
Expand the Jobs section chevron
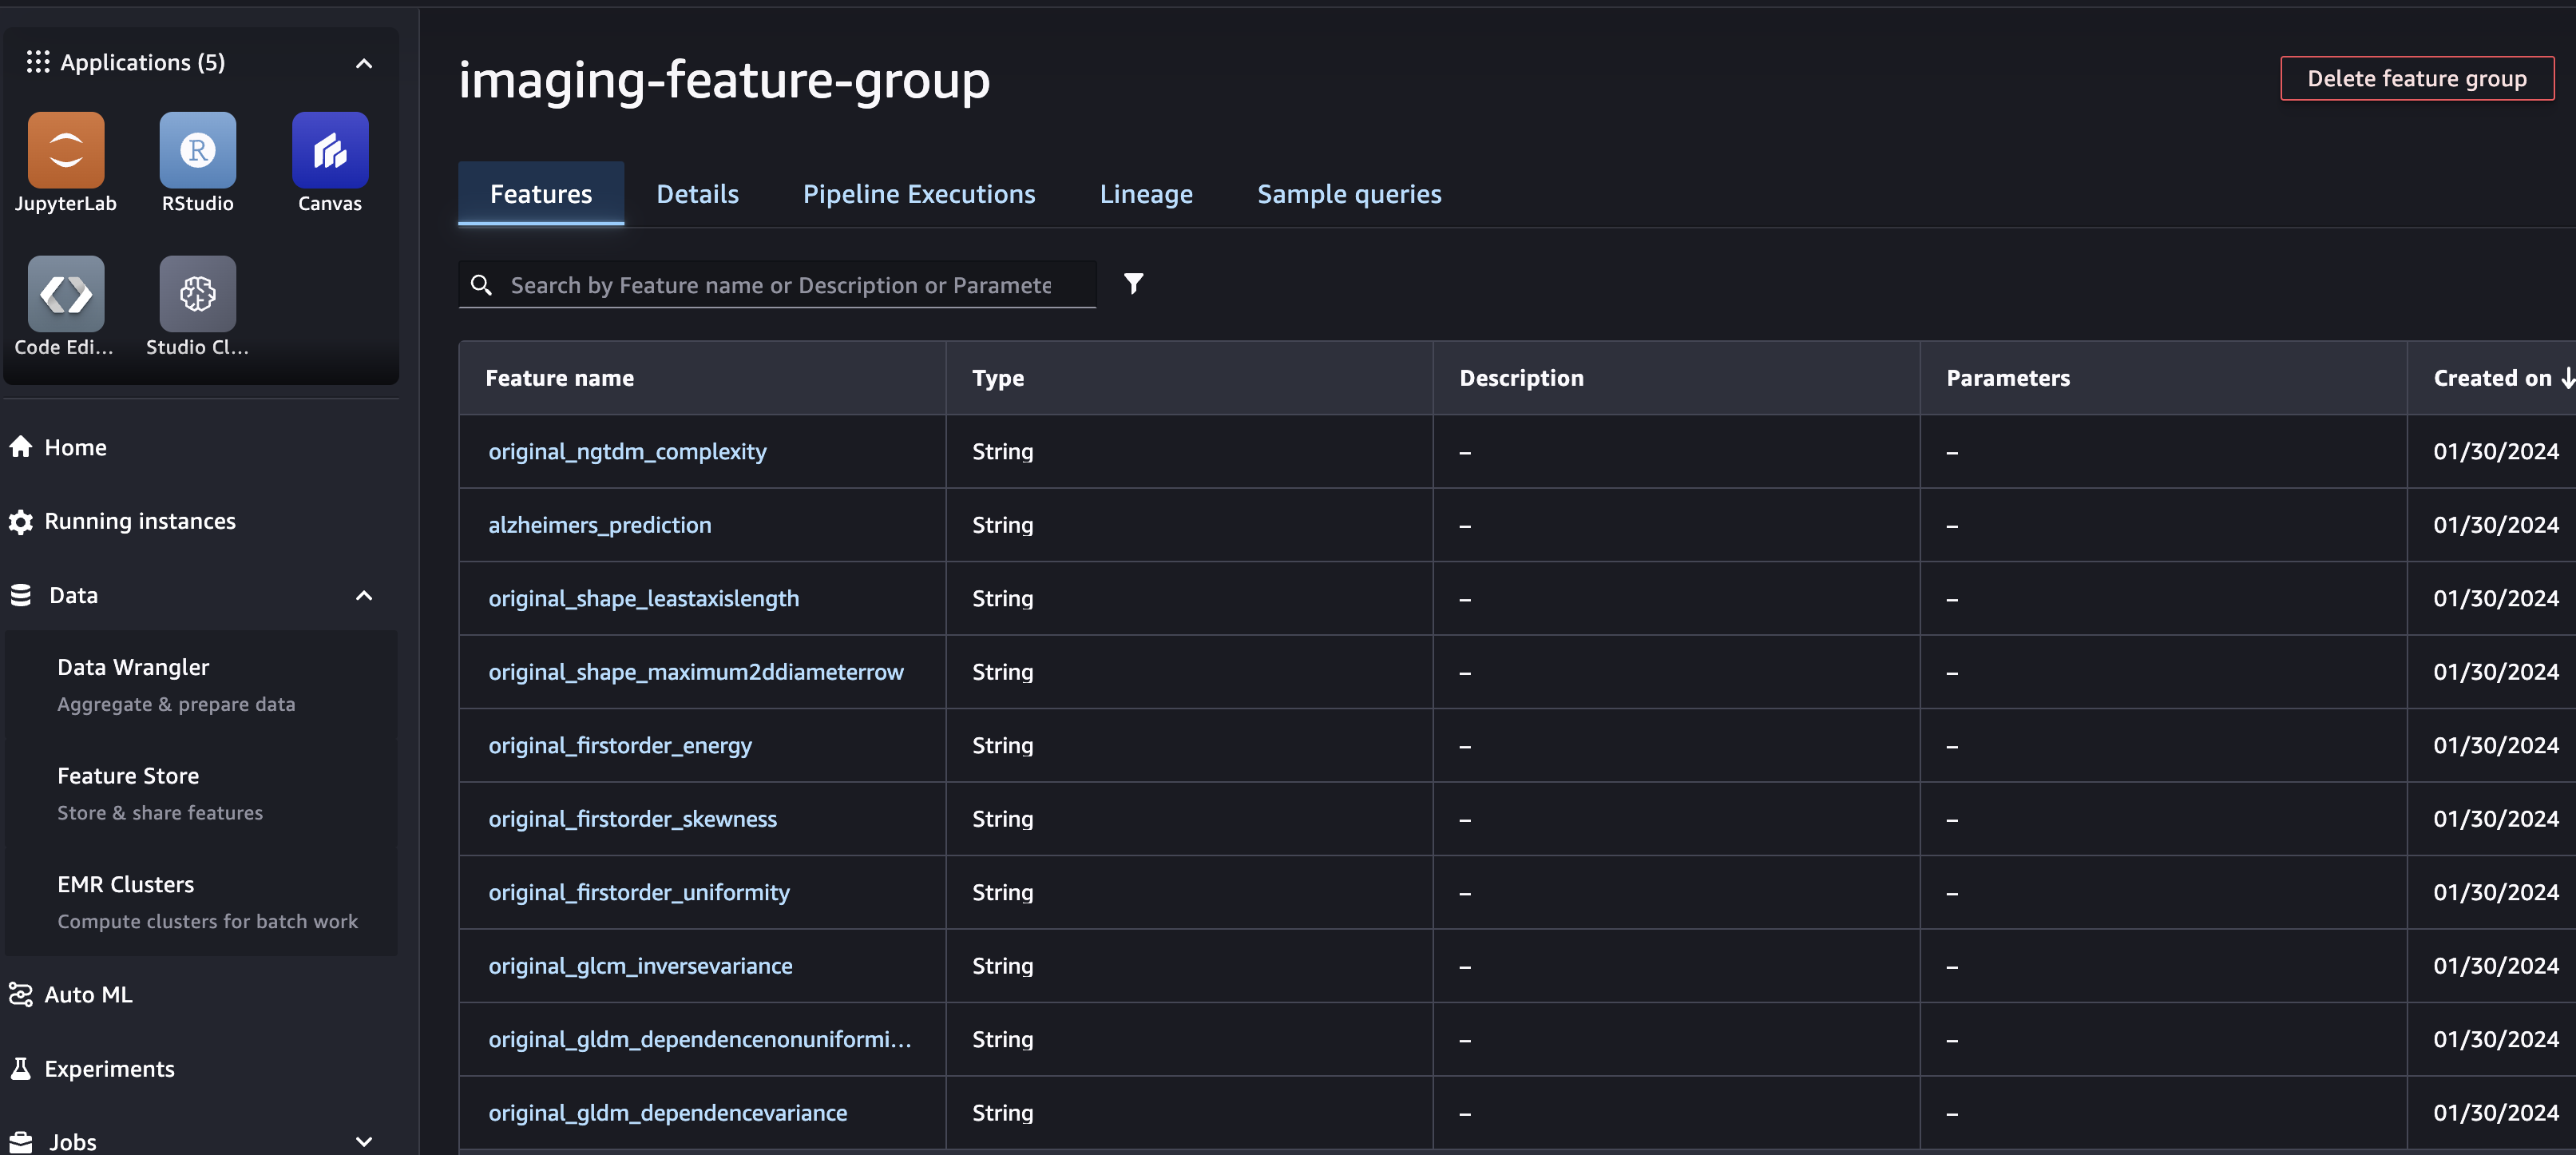(x=364, y=1141)
